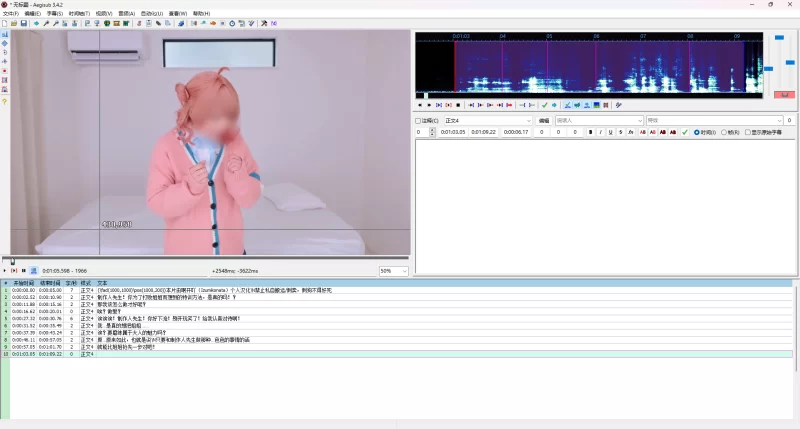Open the effect dropdown field
The height and width of the screenshot is (429, 800).
[x=714, y=121]
